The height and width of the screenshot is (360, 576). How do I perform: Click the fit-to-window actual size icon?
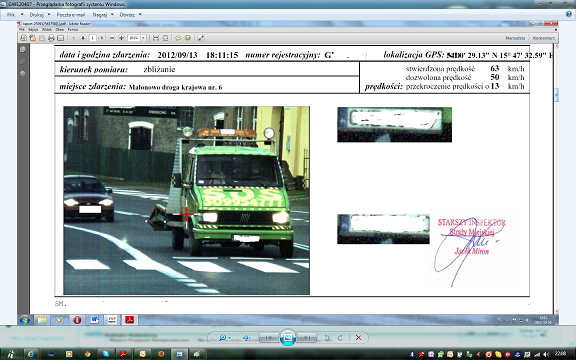pos(246,338)
